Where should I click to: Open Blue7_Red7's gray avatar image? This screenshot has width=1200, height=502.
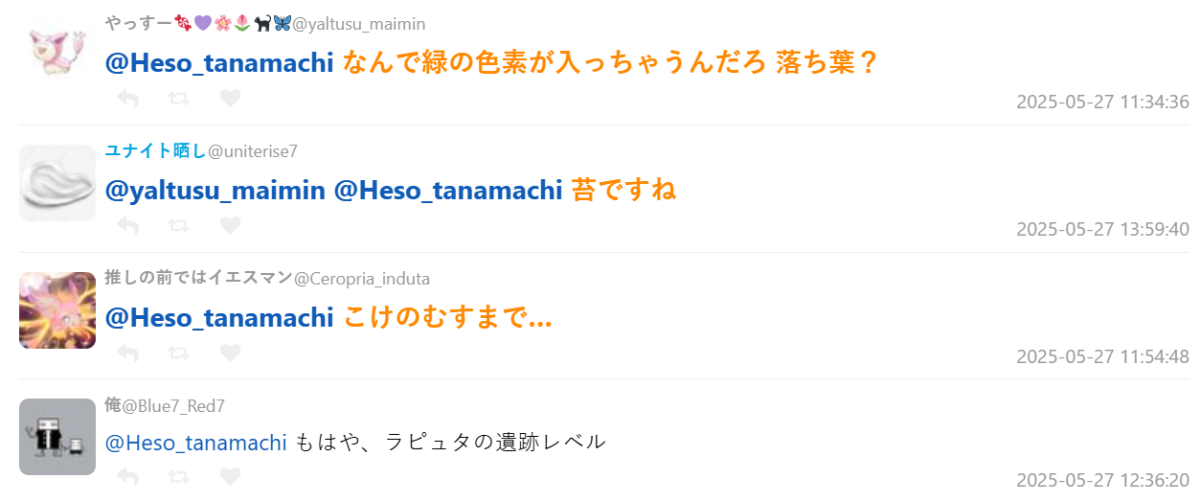click(57, 437)
